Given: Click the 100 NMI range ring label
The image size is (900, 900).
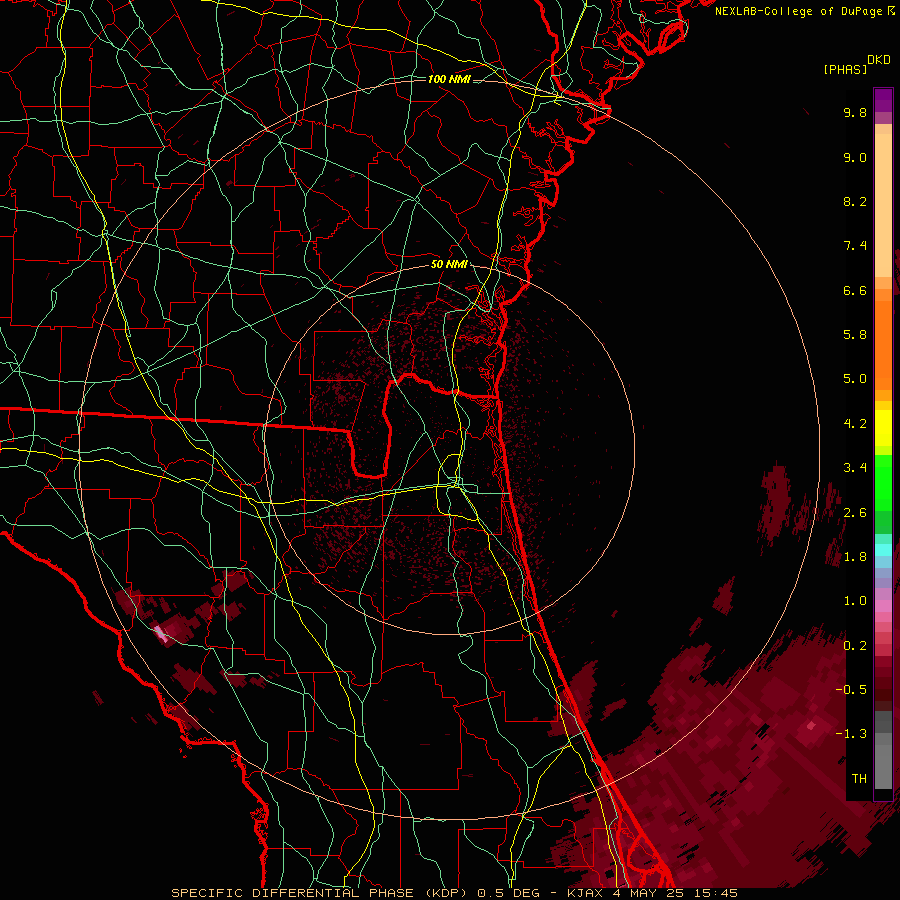Looking at the screenshot, I should [x=449, y=79].
